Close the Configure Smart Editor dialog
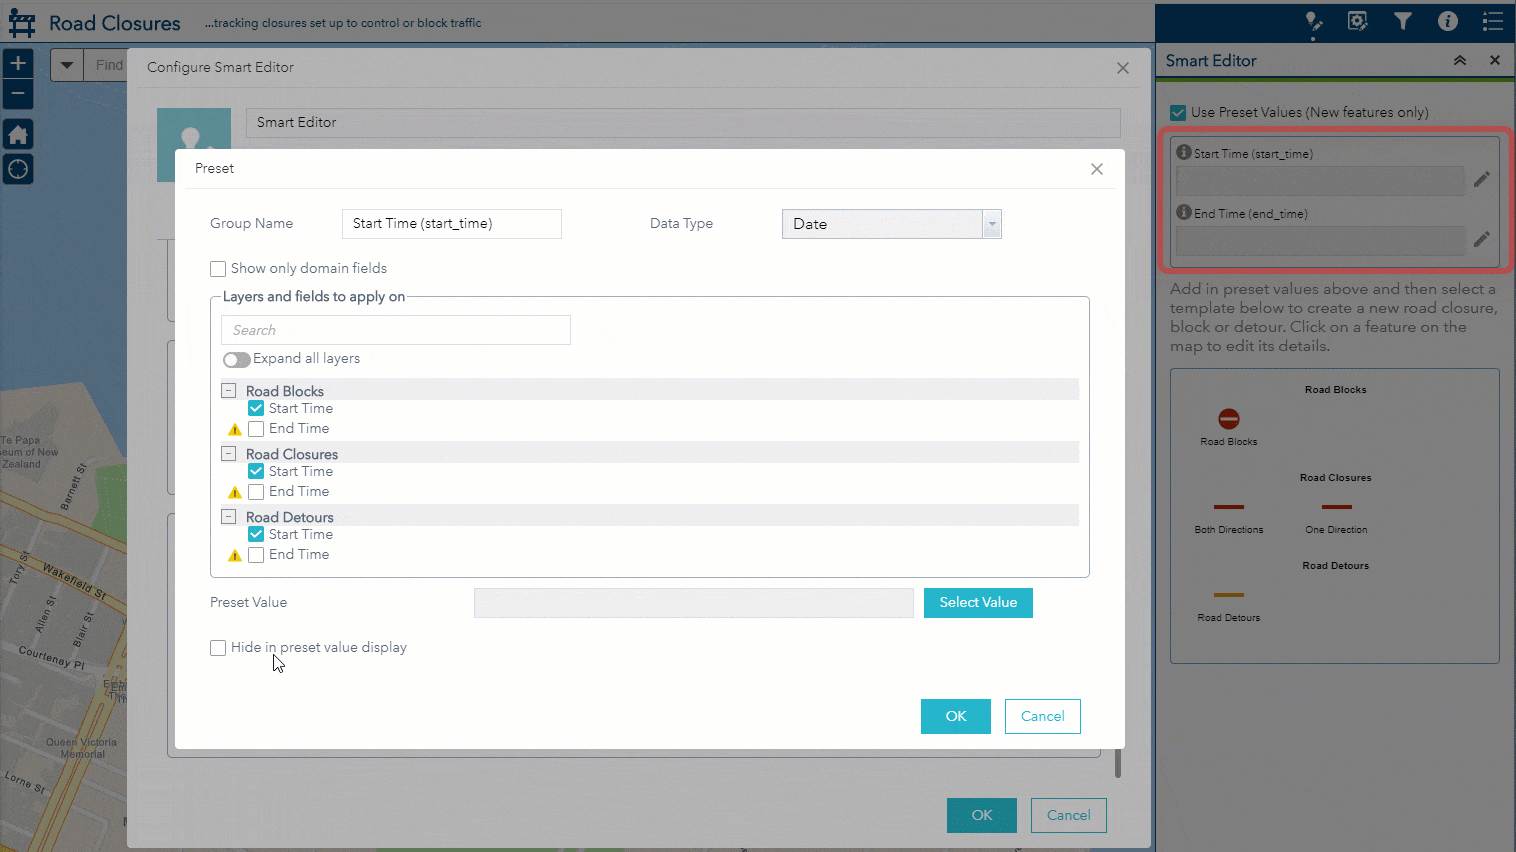Image resolution: width=1516 pixels, height=852 pixels. [x=1123, y=68]
